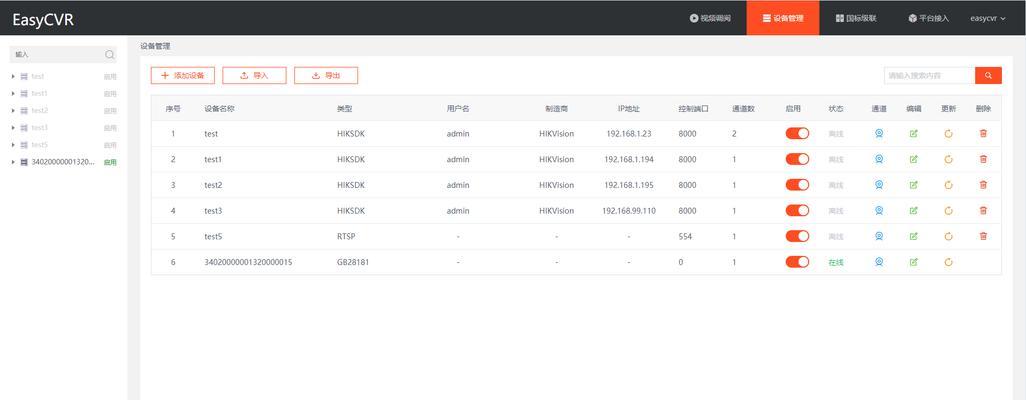Disable the test2 device toggle
Image resolution: width=1026 pixels, height=400 pixels.
click(797, 185)
